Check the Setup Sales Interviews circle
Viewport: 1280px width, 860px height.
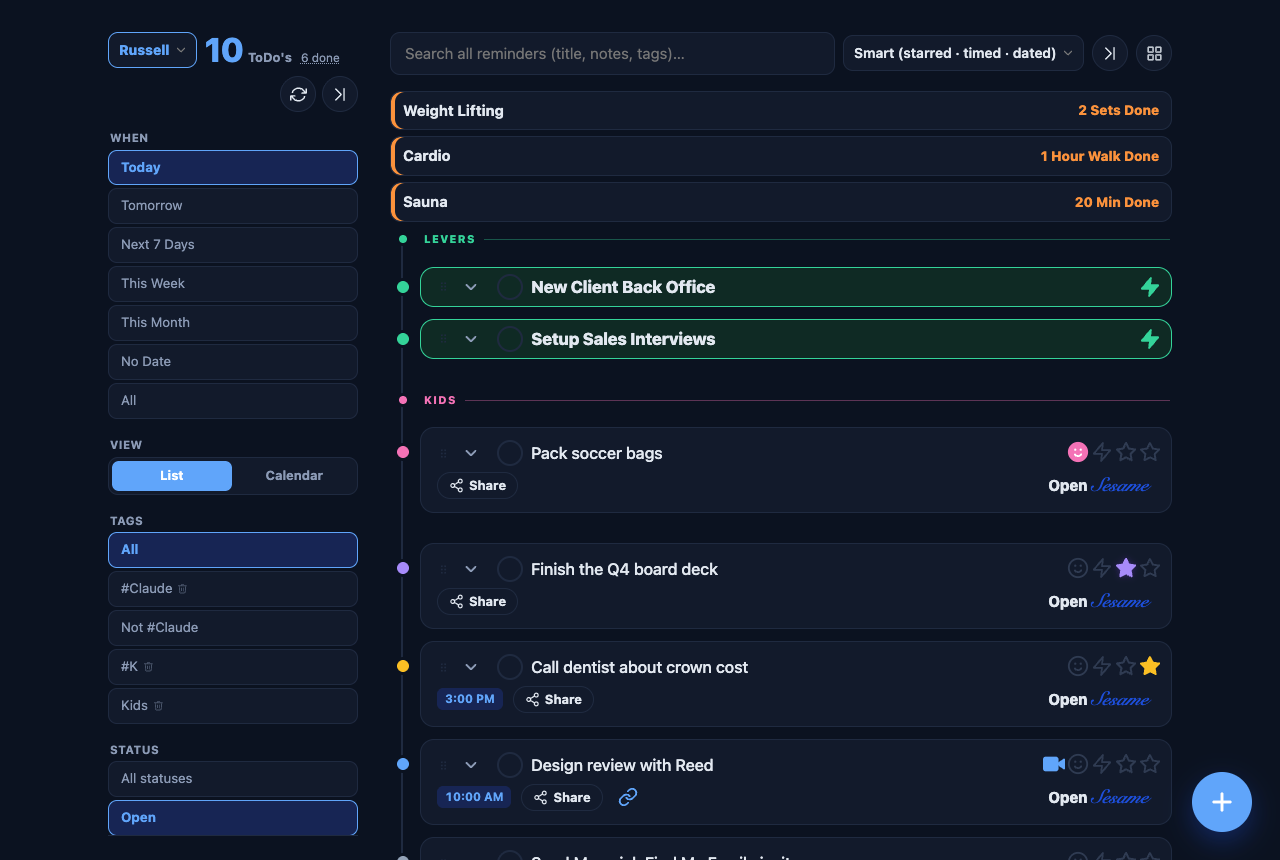point(510,339)
